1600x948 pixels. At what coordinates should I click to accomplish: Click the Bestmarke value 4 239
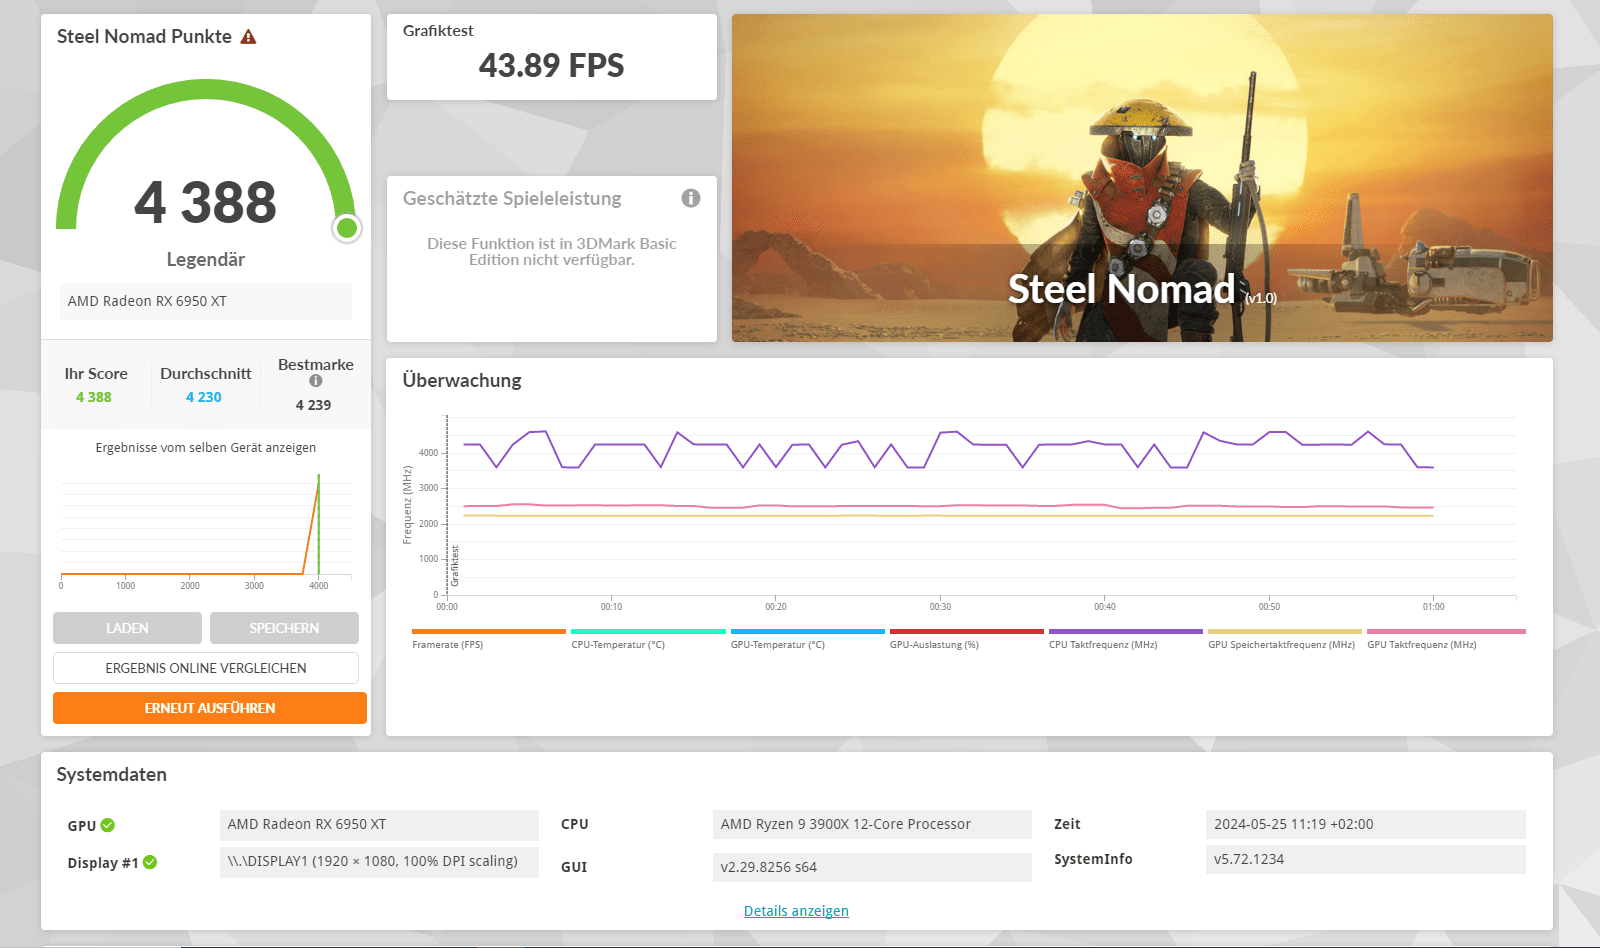pos(313,405)
